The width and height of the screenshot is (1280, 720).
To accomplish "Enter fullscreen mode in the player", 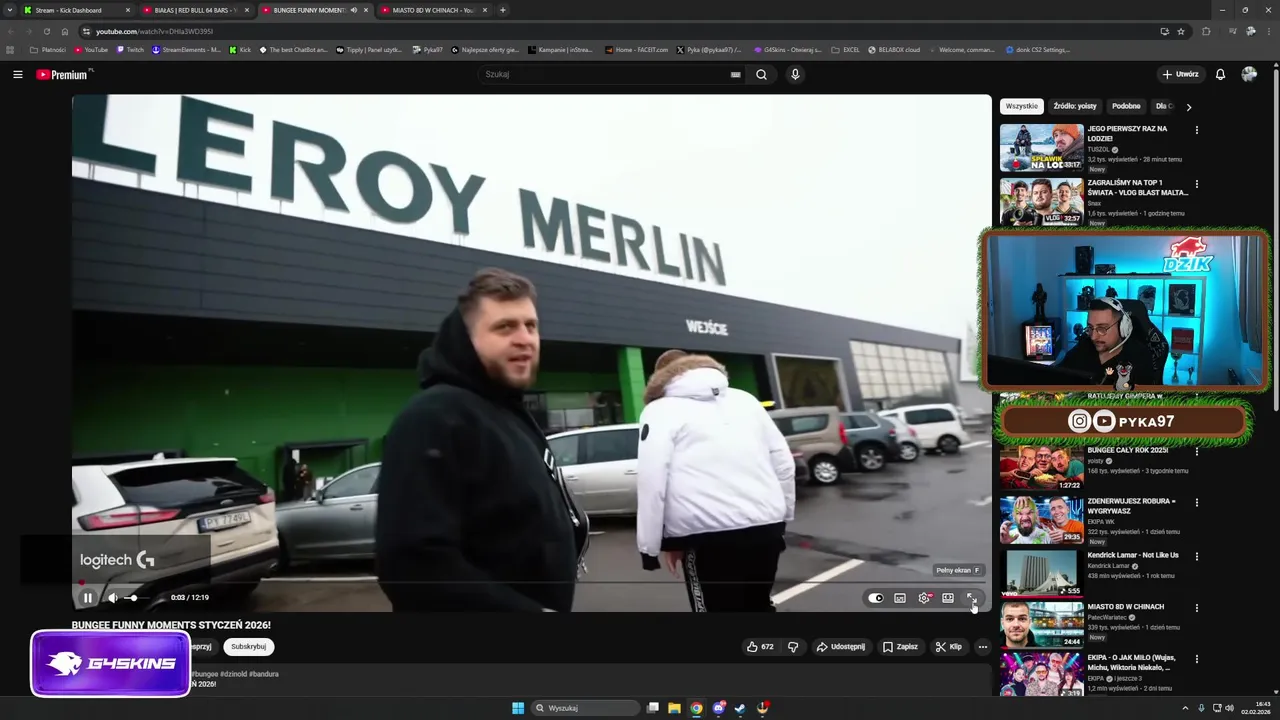I will pyautogui.click(x=971, y=598).
